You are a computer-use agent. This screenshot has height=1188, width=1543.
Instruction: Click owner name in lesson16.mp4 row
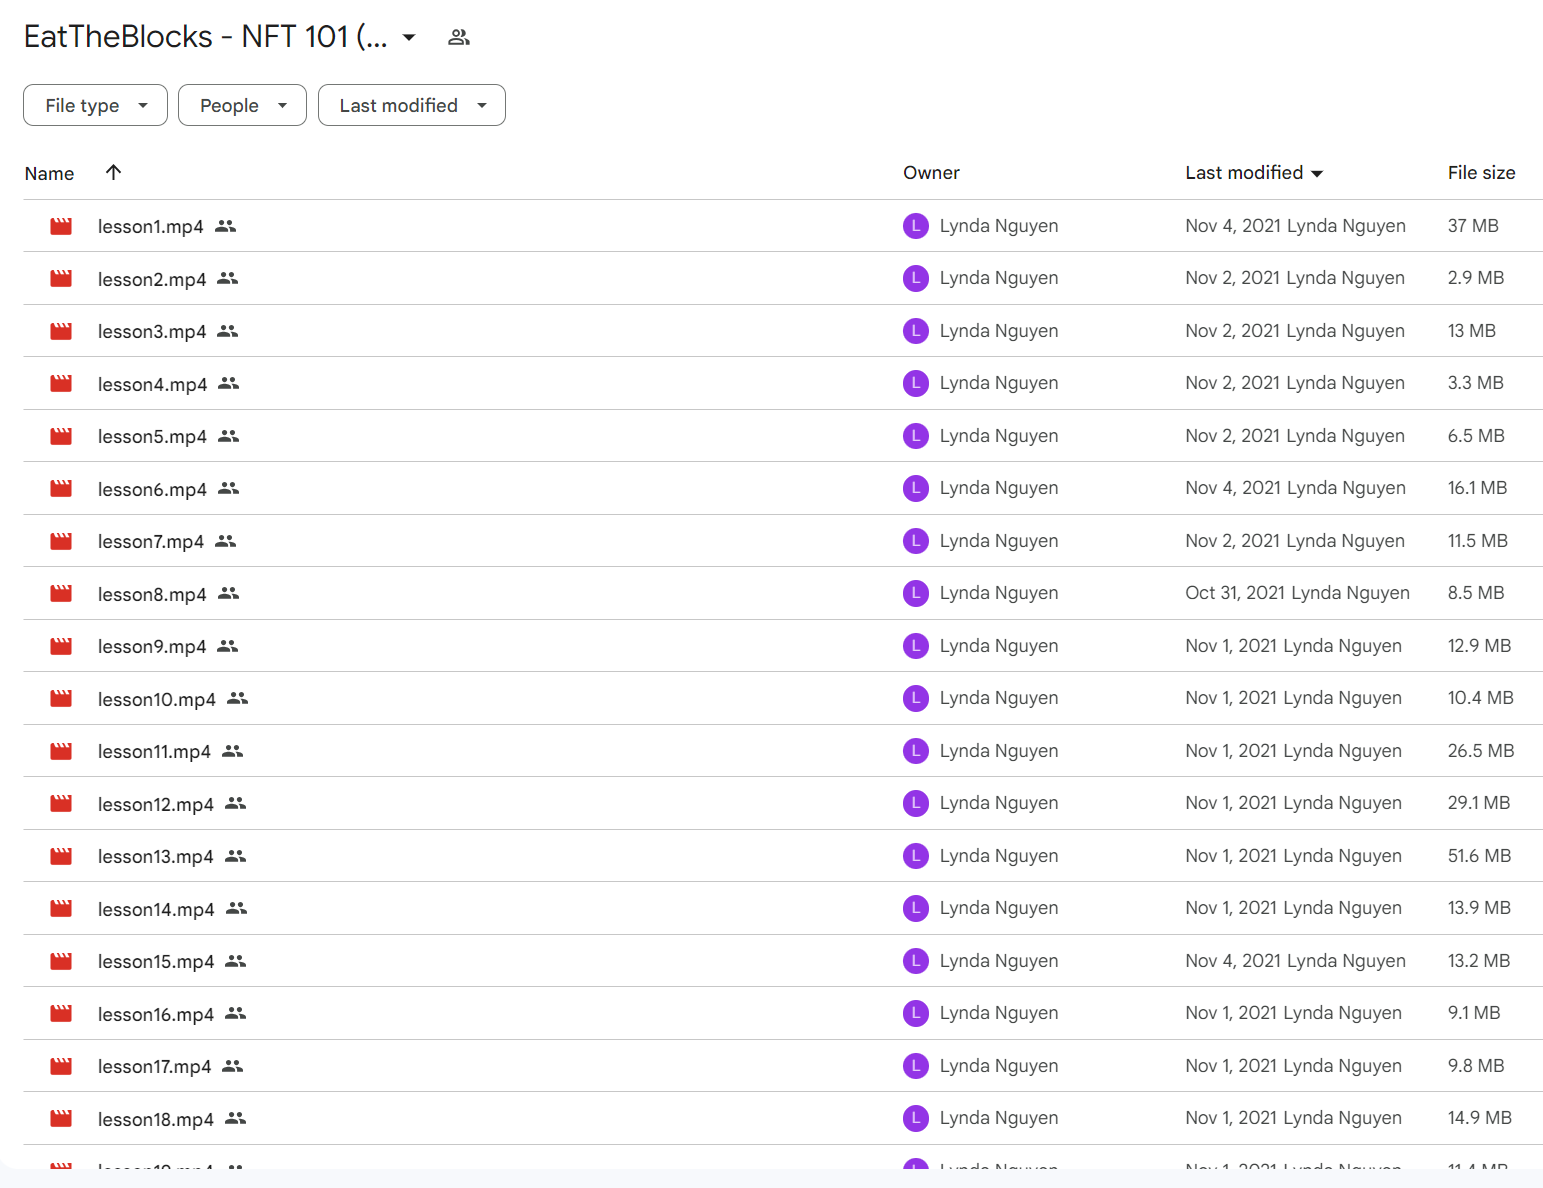(999, 1013)
